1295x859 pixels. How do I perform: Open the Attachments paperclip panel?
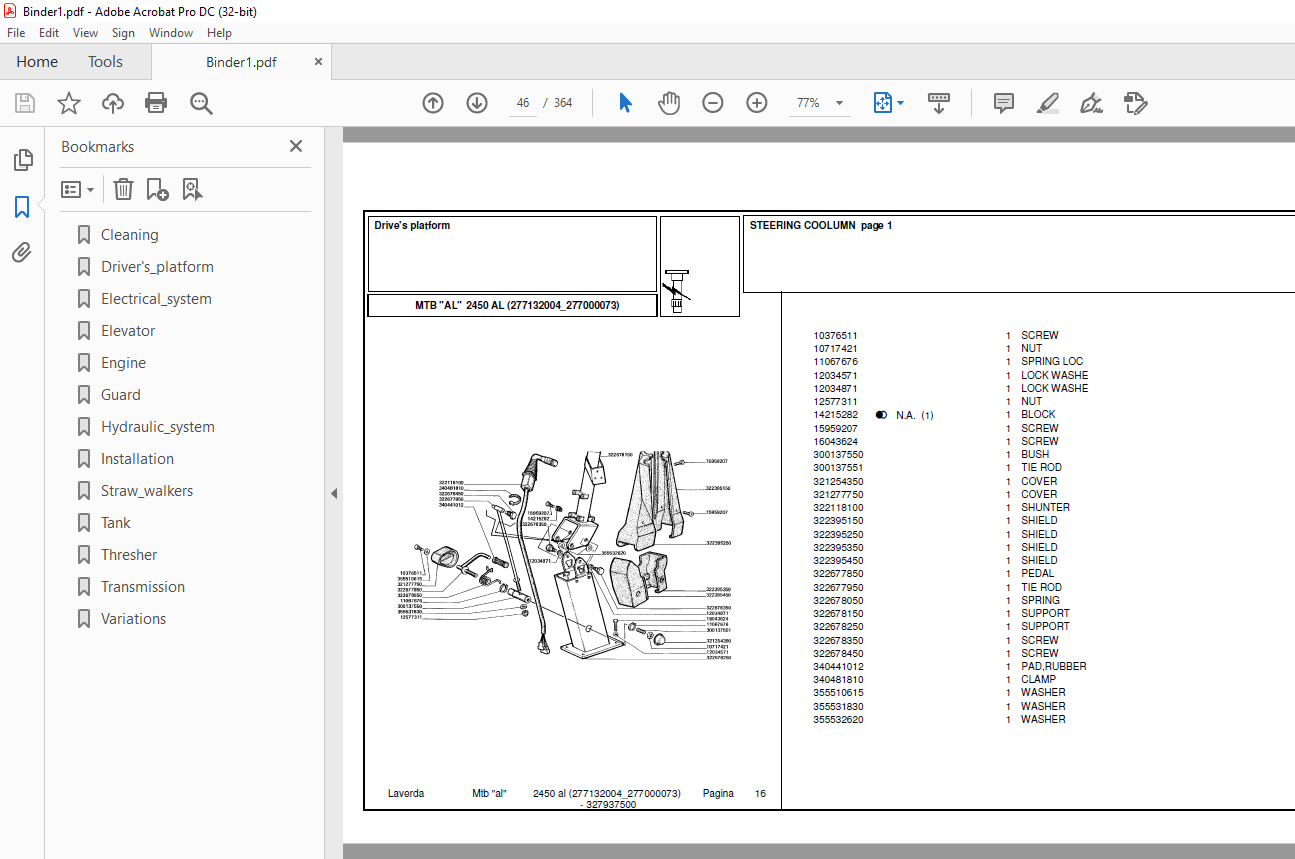click(x=22, y=252)
